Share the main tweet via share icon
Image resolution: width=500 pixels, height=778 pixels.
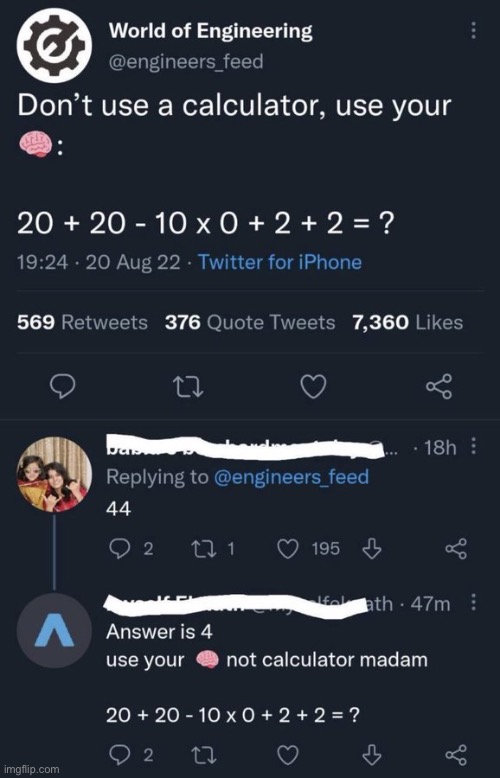point(439,387)
